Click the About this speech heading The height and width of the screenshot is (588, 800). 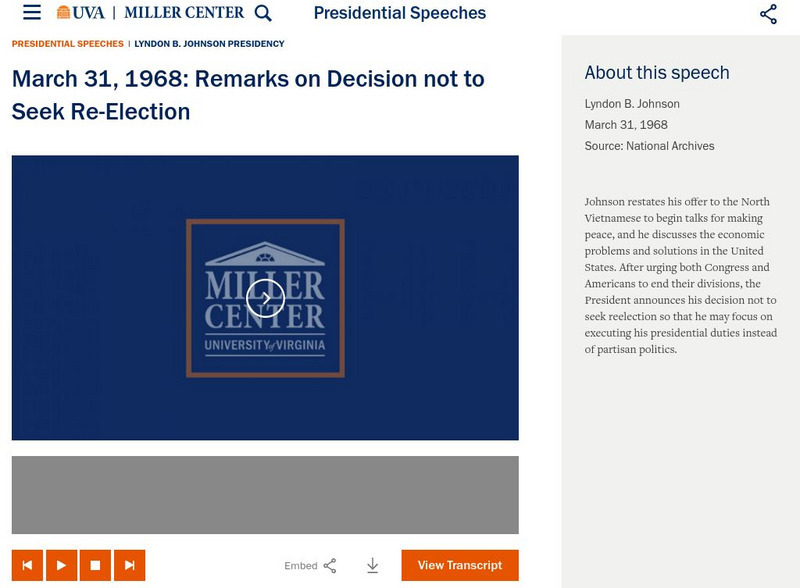(657, 72)
